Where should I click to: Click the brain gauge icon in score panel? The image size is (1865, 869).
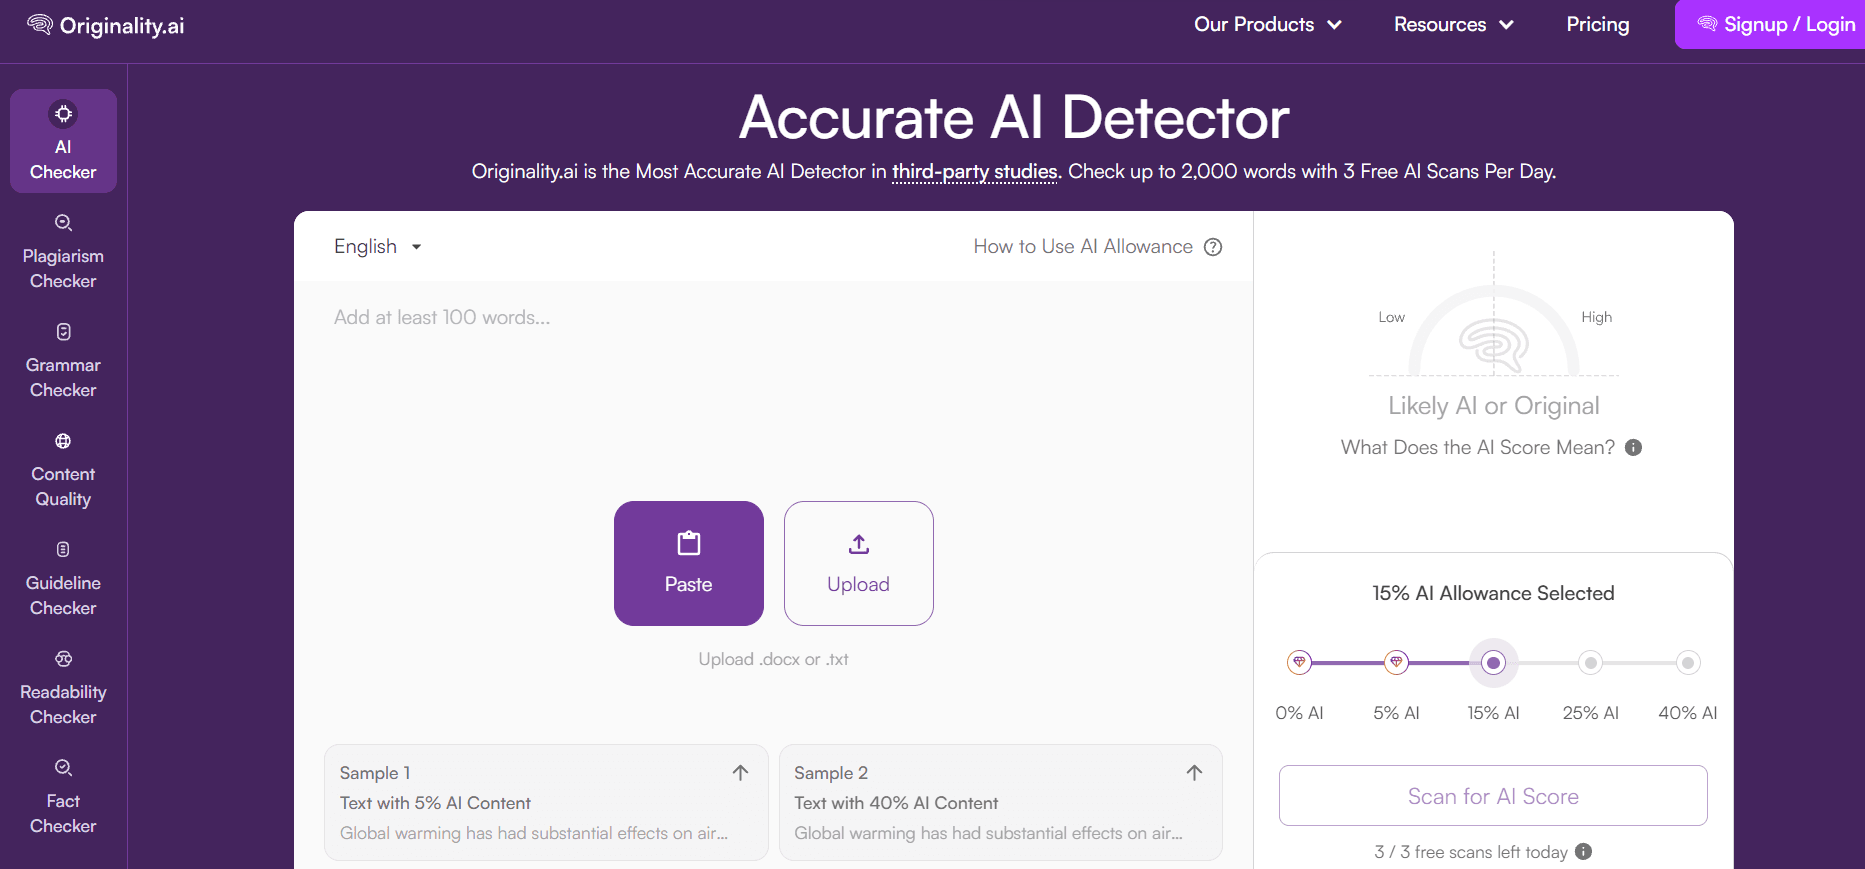pos(1494,345)
